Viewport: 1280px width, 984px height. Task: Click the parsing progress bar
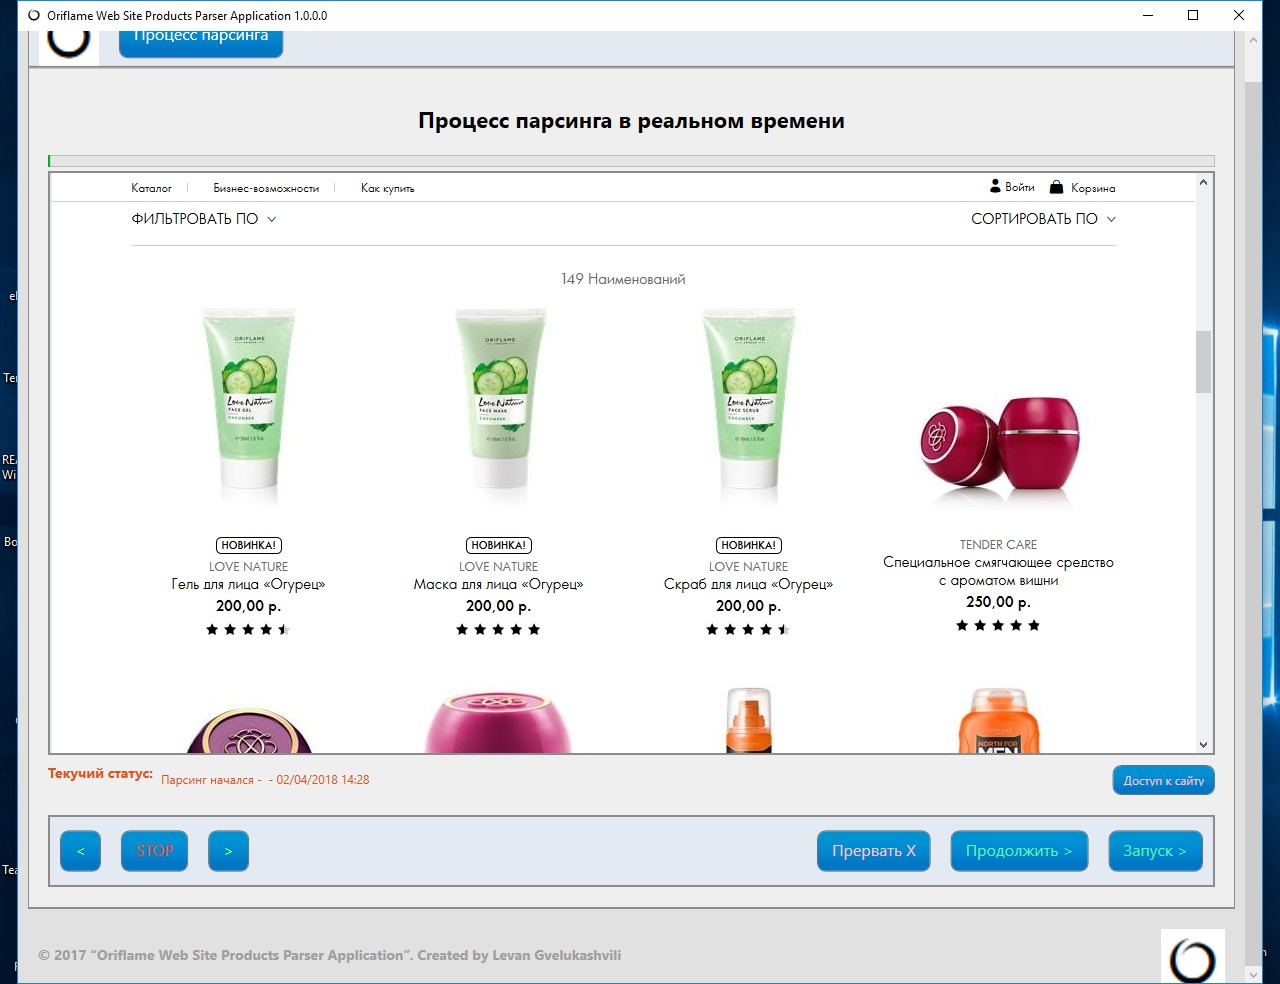click(x=631, y=161)
